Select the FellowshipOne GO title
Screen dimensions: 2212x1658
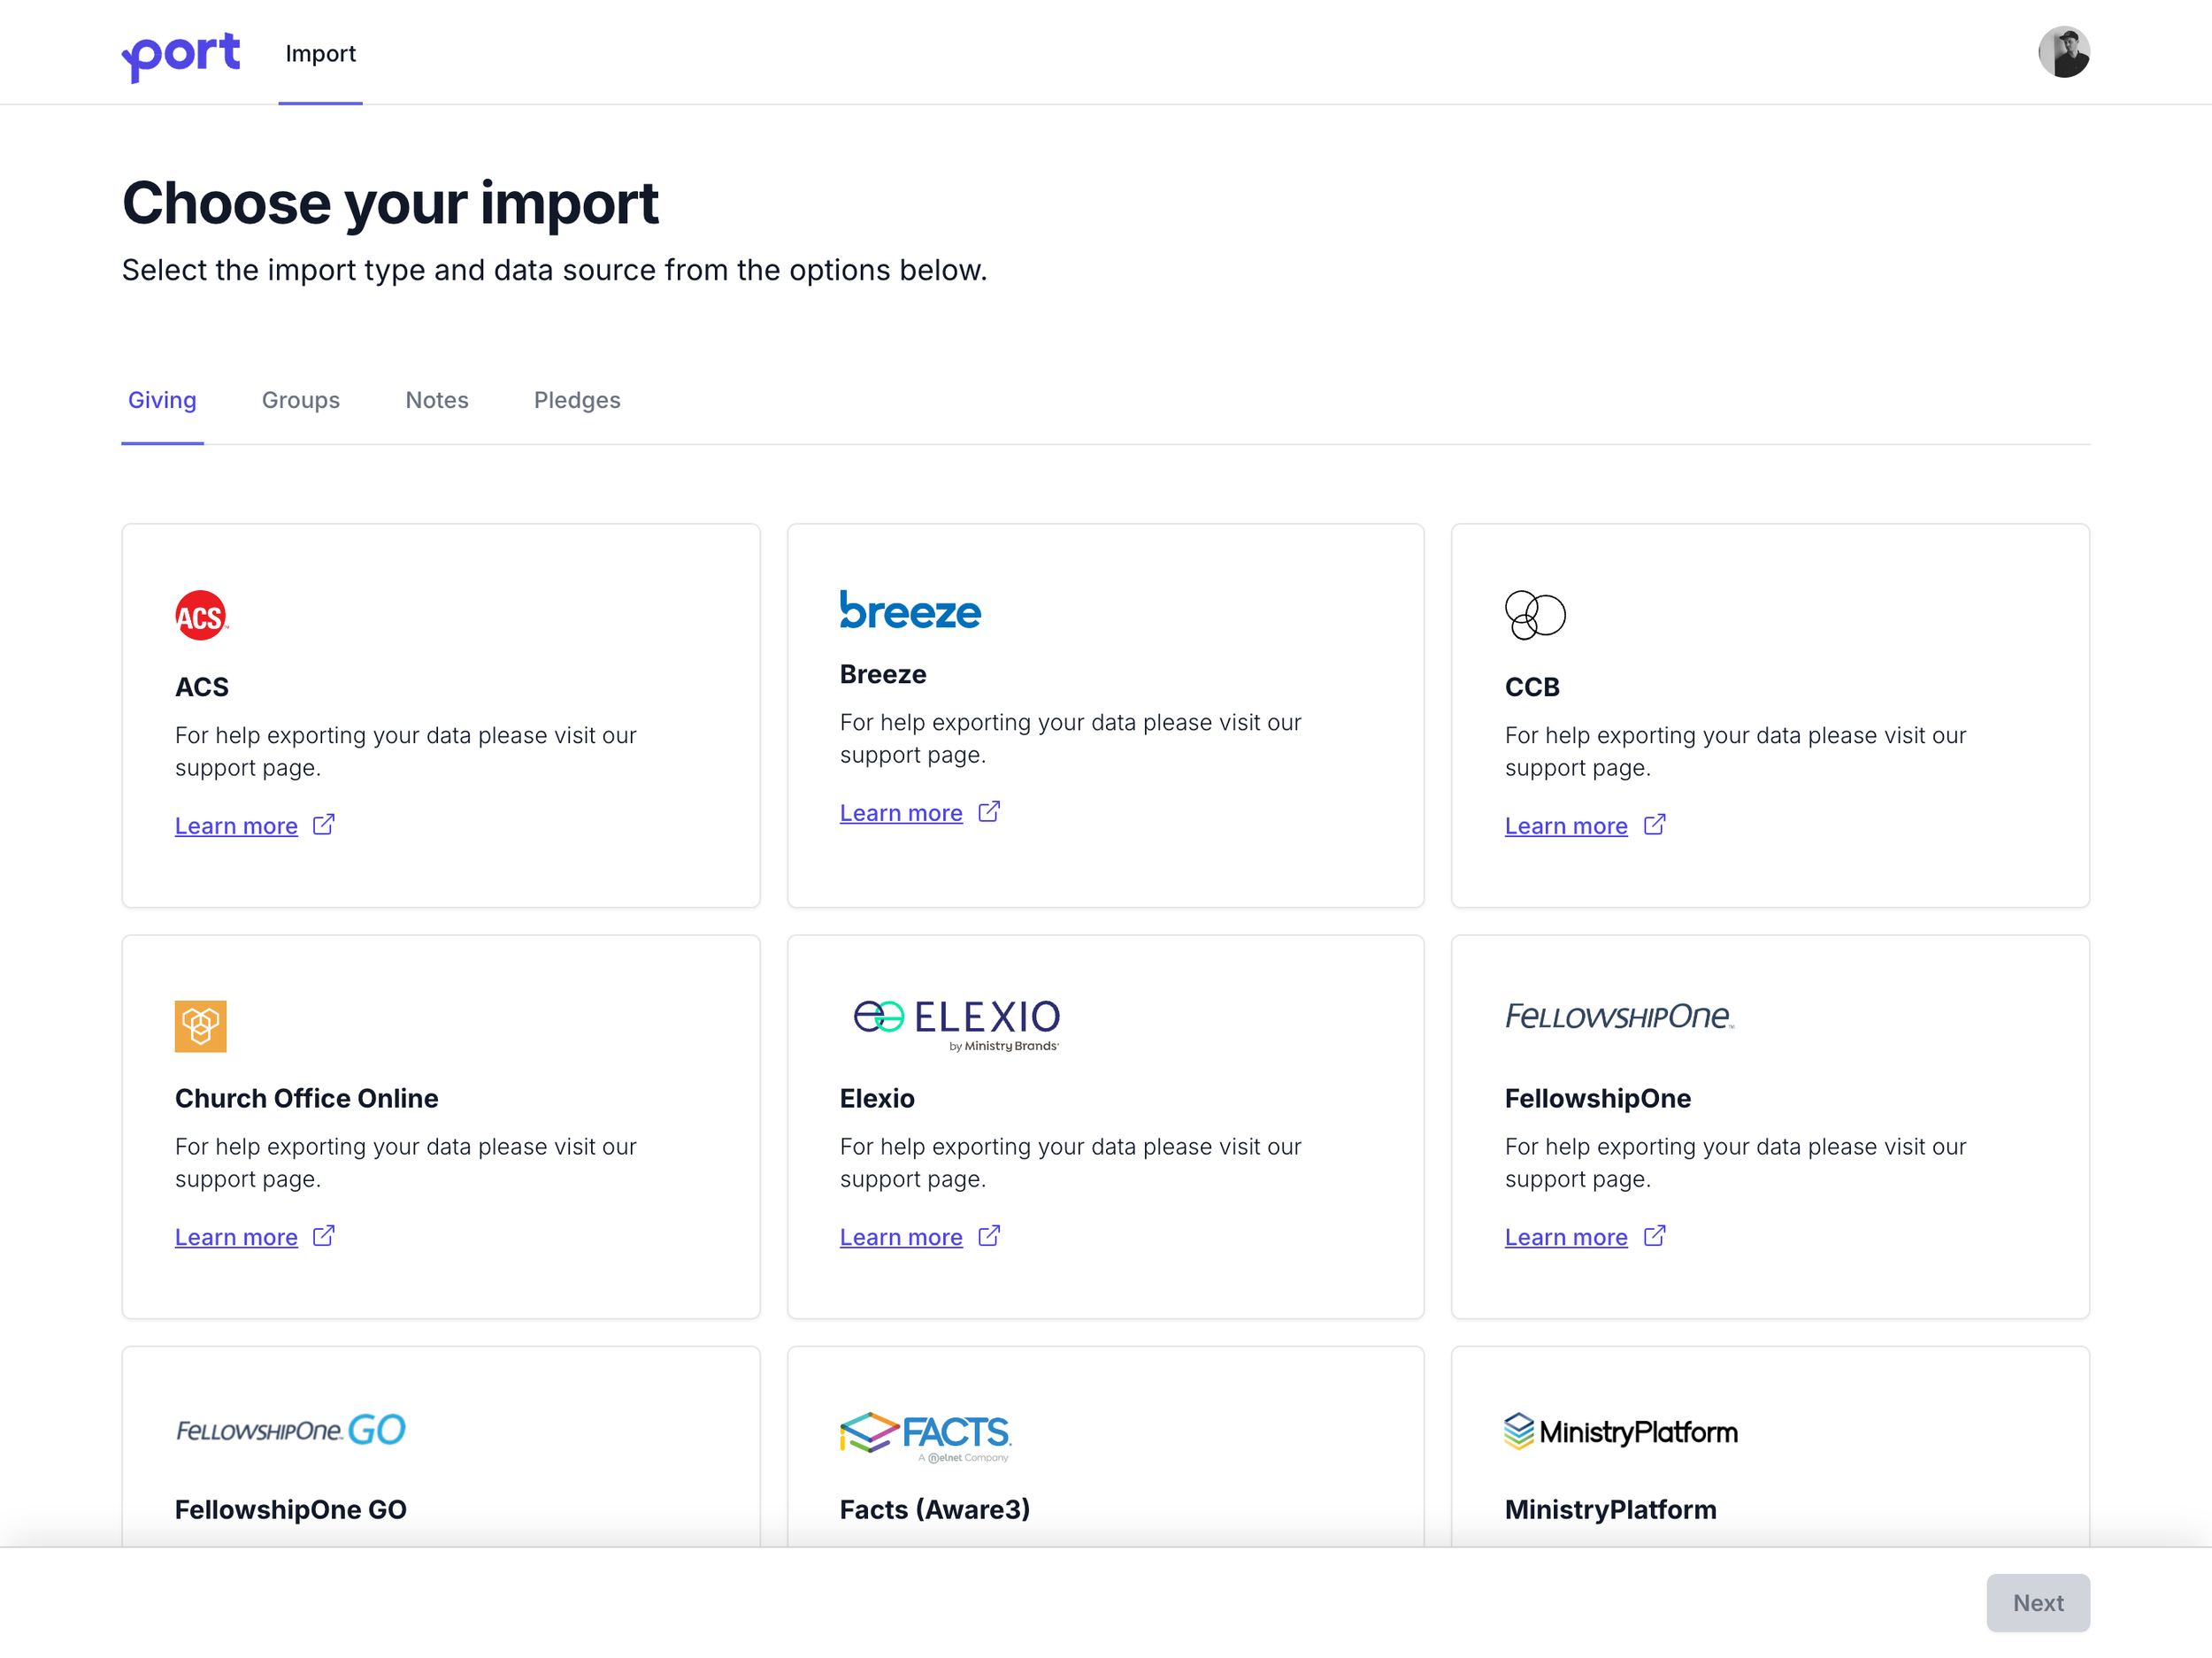click(291, 1509)
